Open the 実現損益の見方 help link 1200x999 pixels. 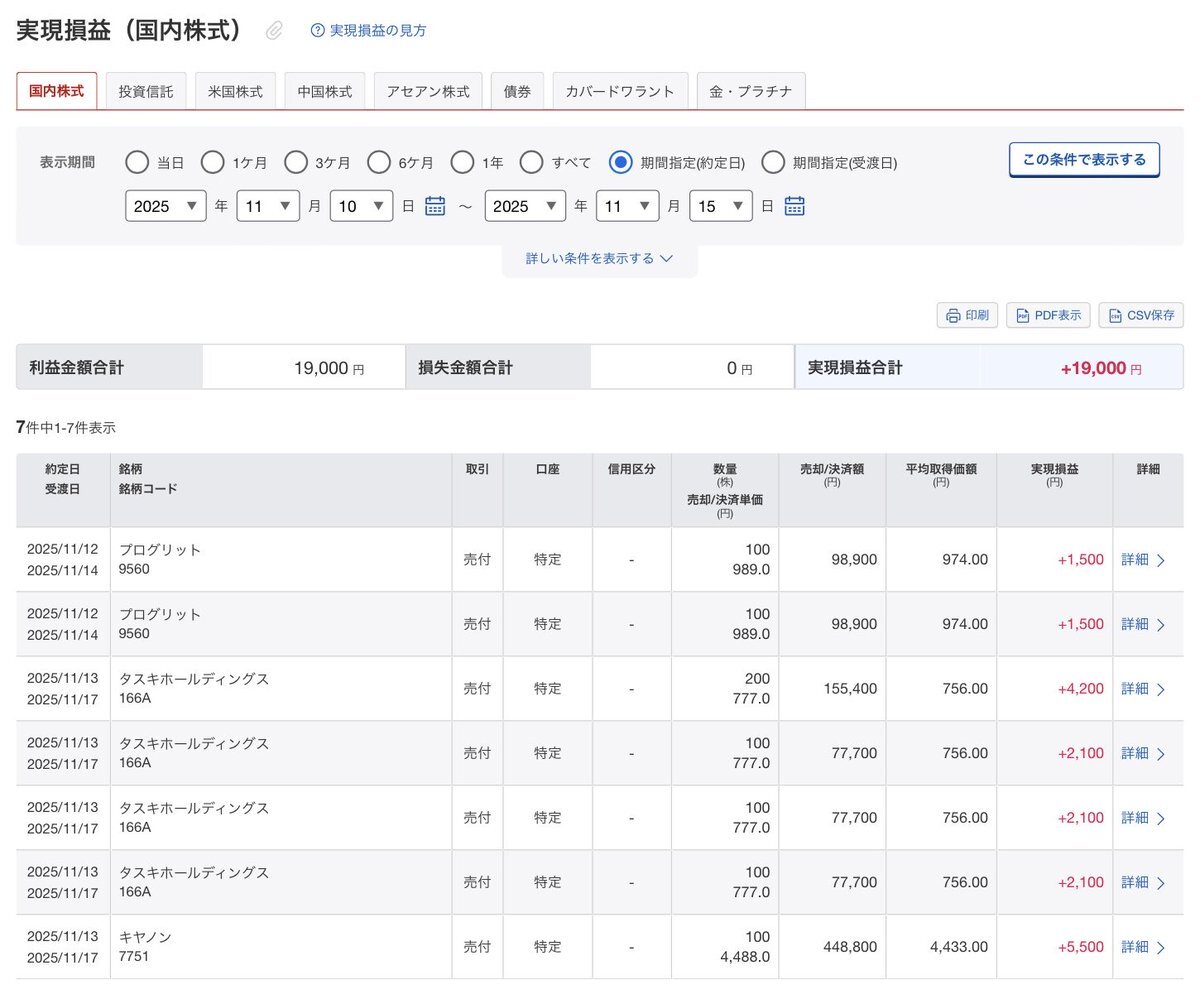point(378,31)
